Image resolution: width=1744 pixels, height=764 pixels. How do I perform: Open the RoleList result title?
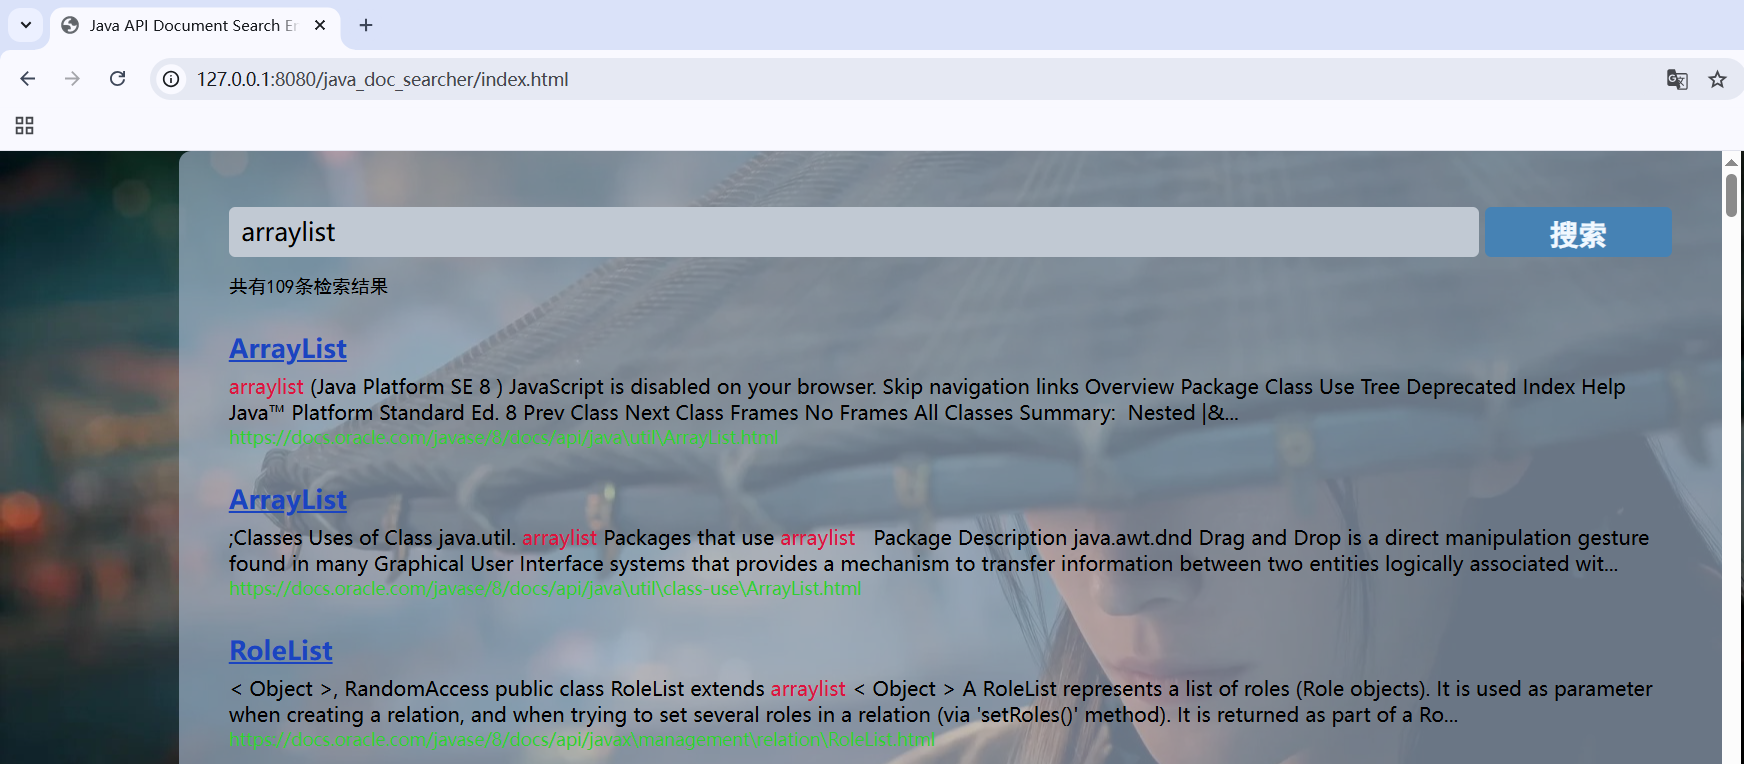click(281, 651)
